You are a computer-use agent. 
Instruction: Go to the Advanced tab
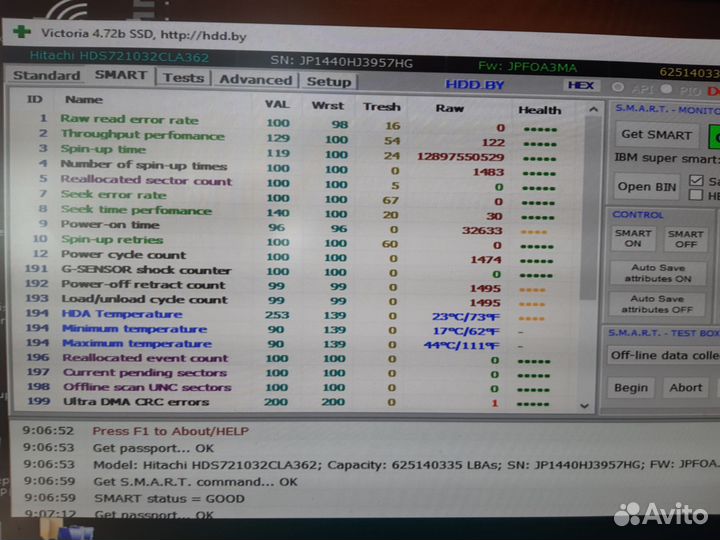coord(255,80)
